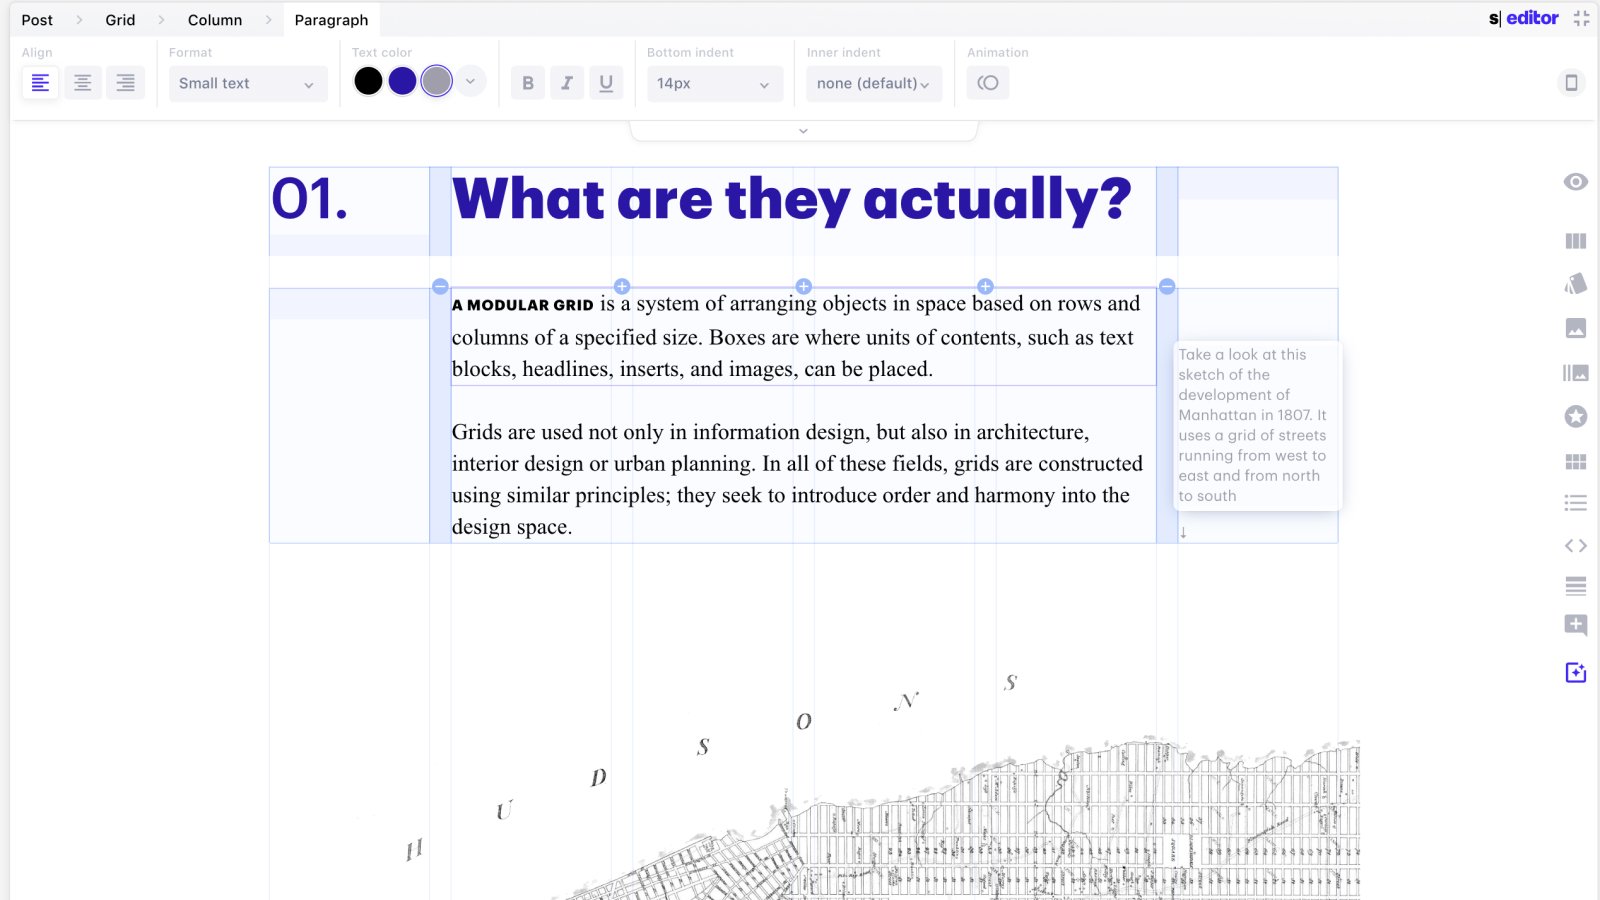Select the highlighted add-block icon at sidebar bottom

[x=1575, y=672]
